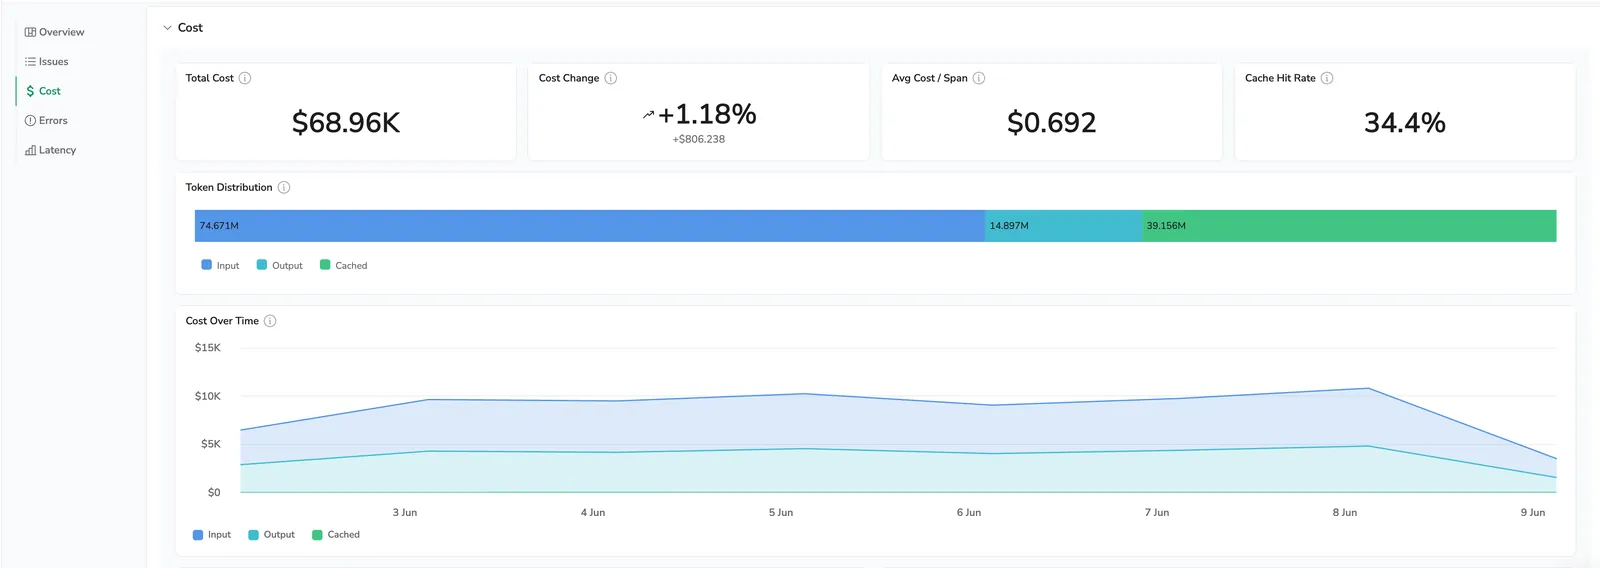Click the 9 Jun axis label

point(1533,513)
